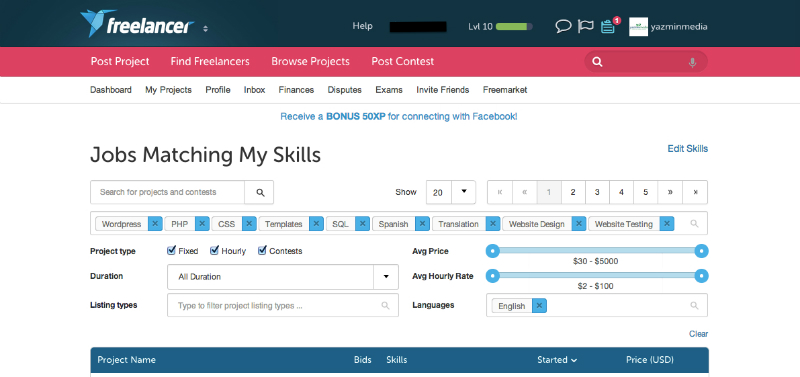This screenshot has width=800, height=377.
Task: Toggle the Hourly project type checkbox
Action: [215, 250]
